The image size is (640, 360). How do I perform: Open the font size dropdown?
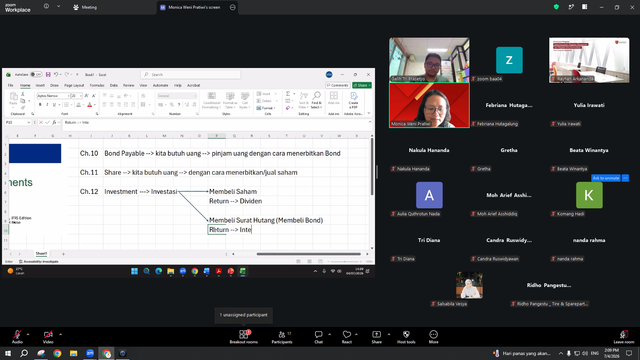(76, 96)
